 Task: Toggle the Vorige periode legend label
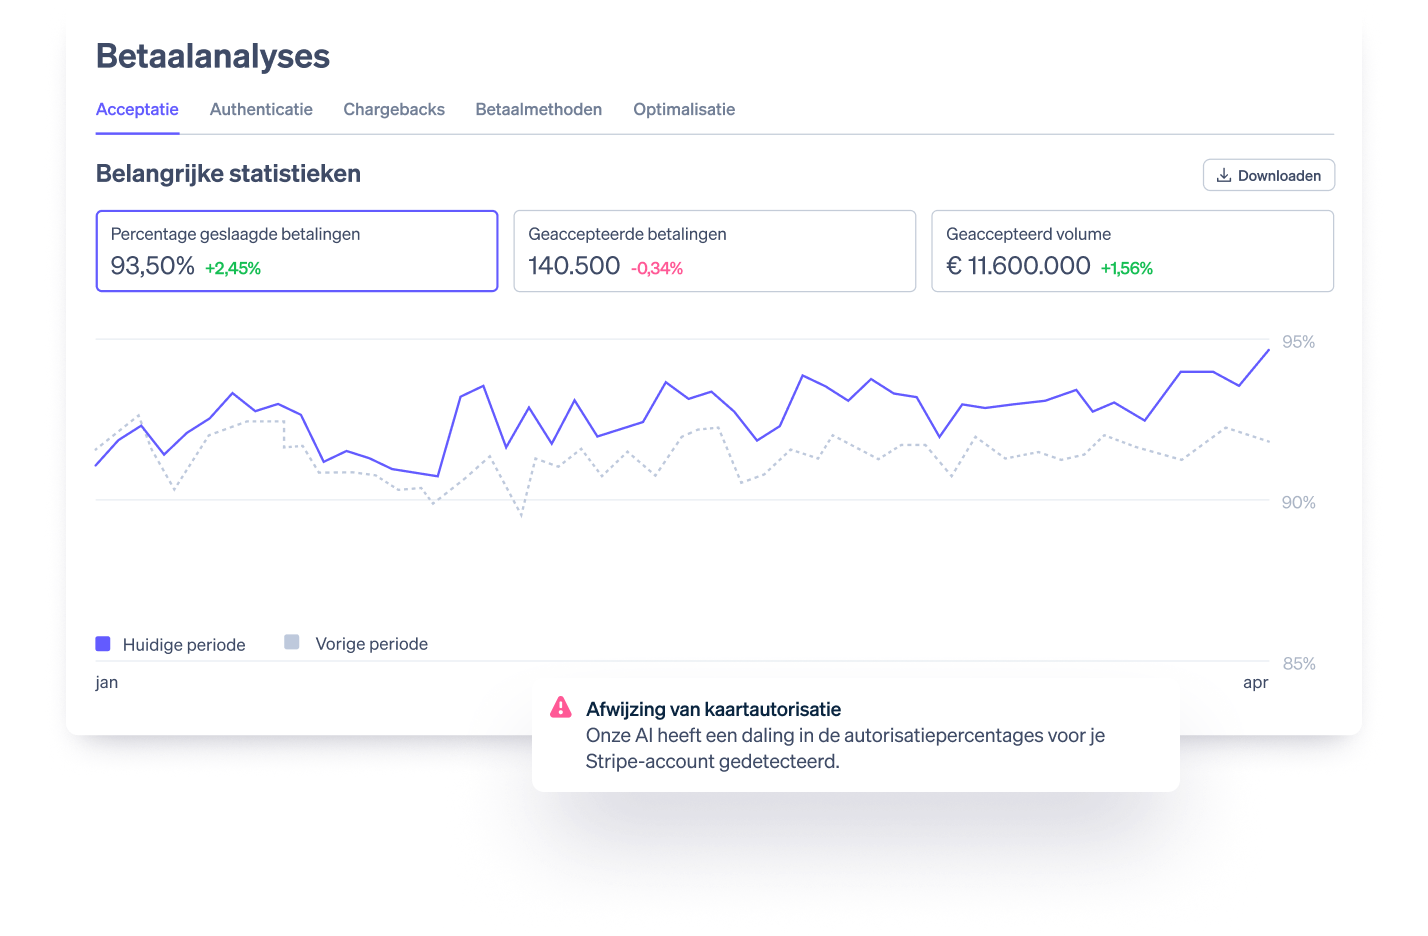371,644
